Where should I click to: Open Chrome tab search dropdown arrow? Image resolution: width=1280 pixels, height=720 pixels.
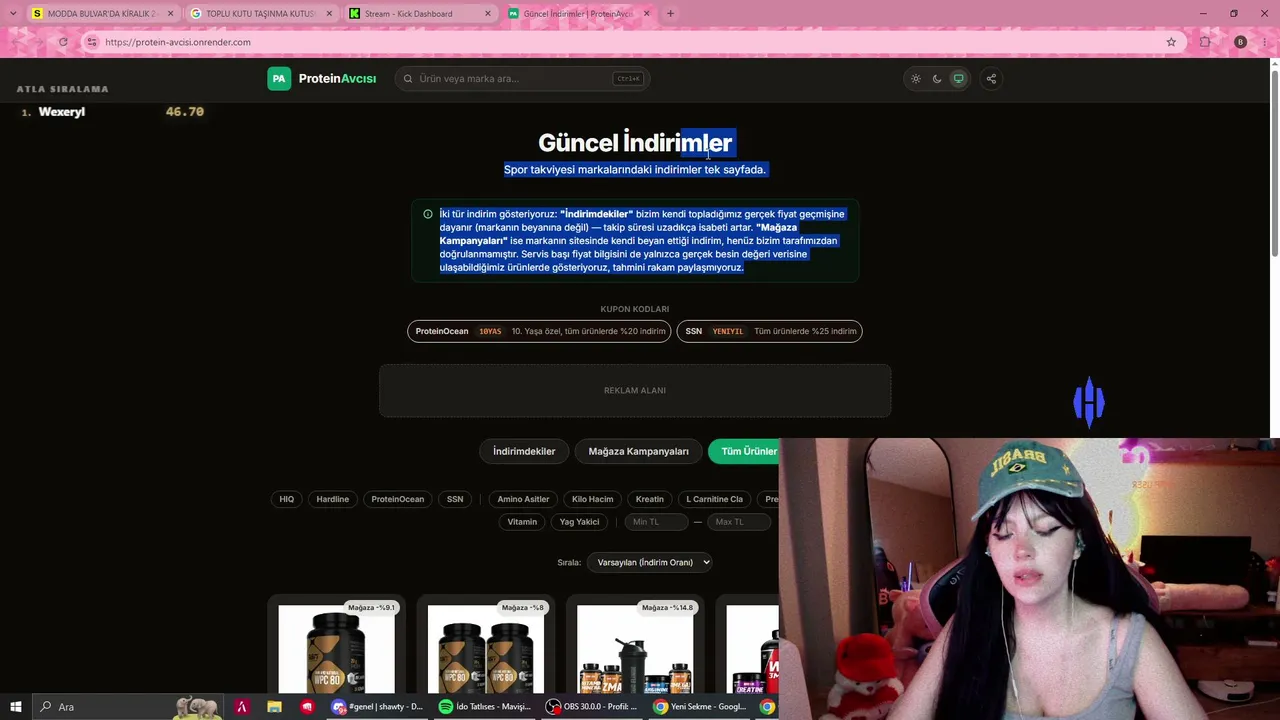click(12, 14)
